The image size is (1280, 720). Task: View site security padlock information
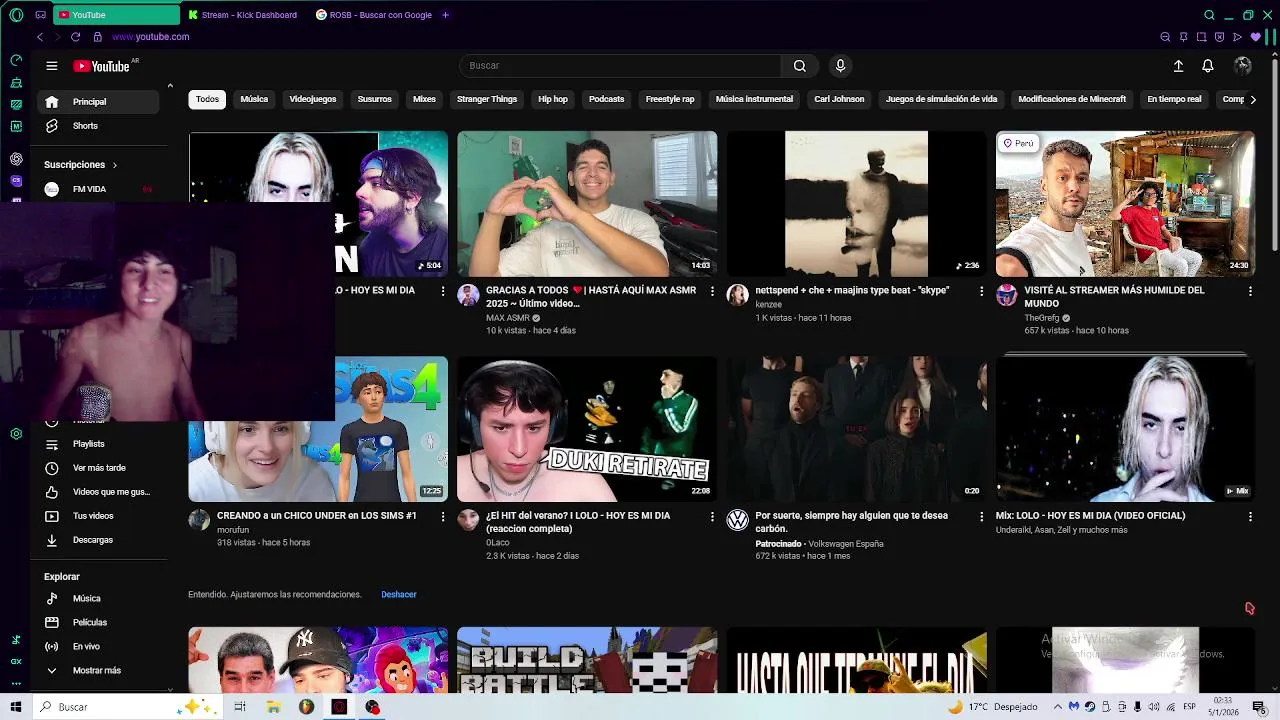coord(98,37)
